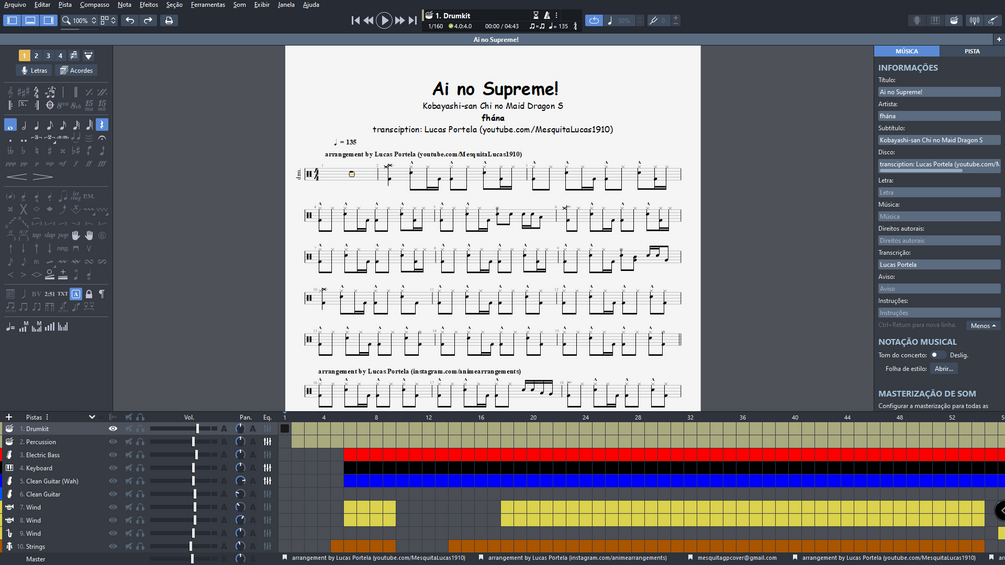Print the score

pos(169,20)
